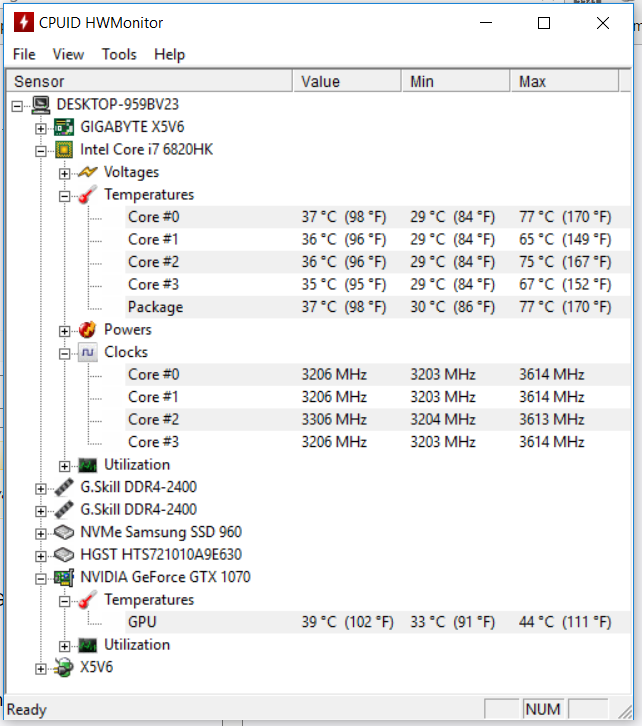Click the GPU Temperatures thermometer icon
The width and height of the screenshot is (642, 726).
pyautogui.click(x=87, y=600)
